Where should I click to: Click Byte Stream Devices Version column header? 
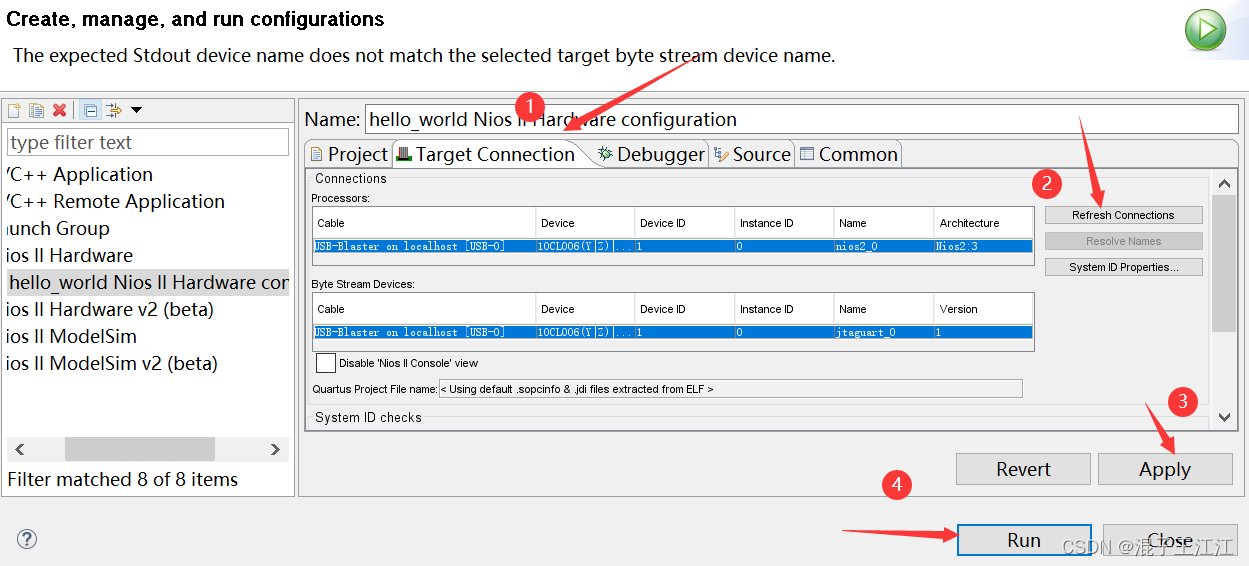pos(983,309)
